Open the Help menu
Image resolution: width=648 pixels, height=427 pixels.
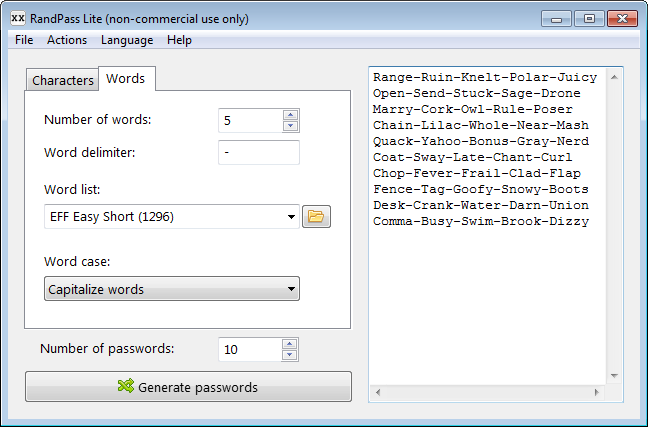[x=180, y=40]
